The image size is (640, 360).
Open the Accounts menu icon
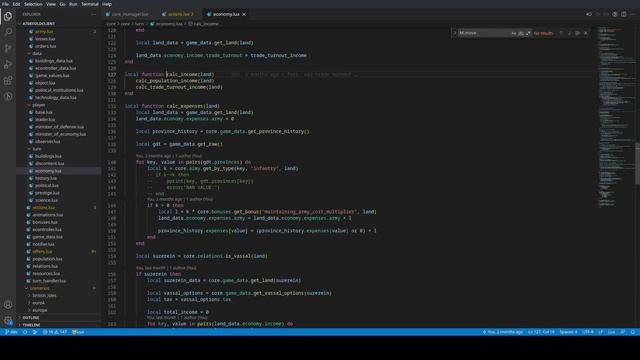pyautogui.click(x=8, y=304)
